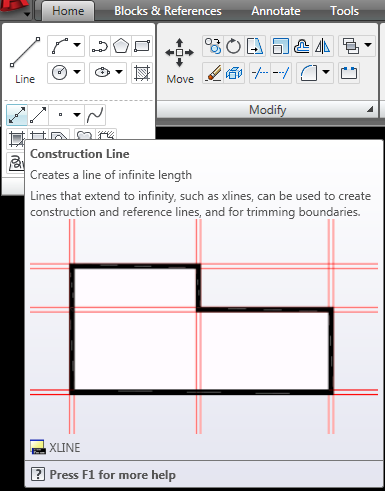Choose the Ellipse tool icon
This screenshot has height=491, width=385.
[102, 73]
